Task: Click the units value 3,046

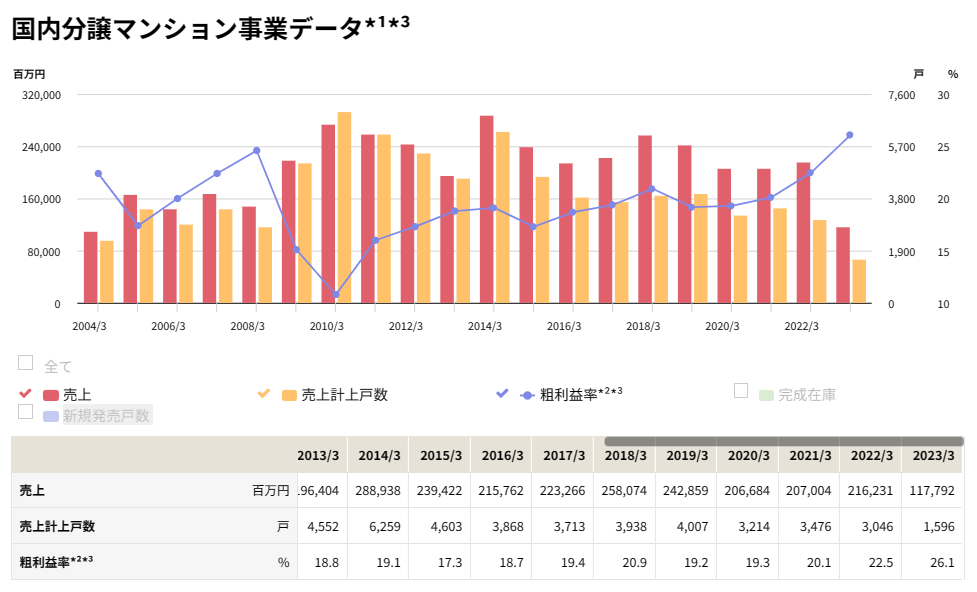Action: coord(877,527)
